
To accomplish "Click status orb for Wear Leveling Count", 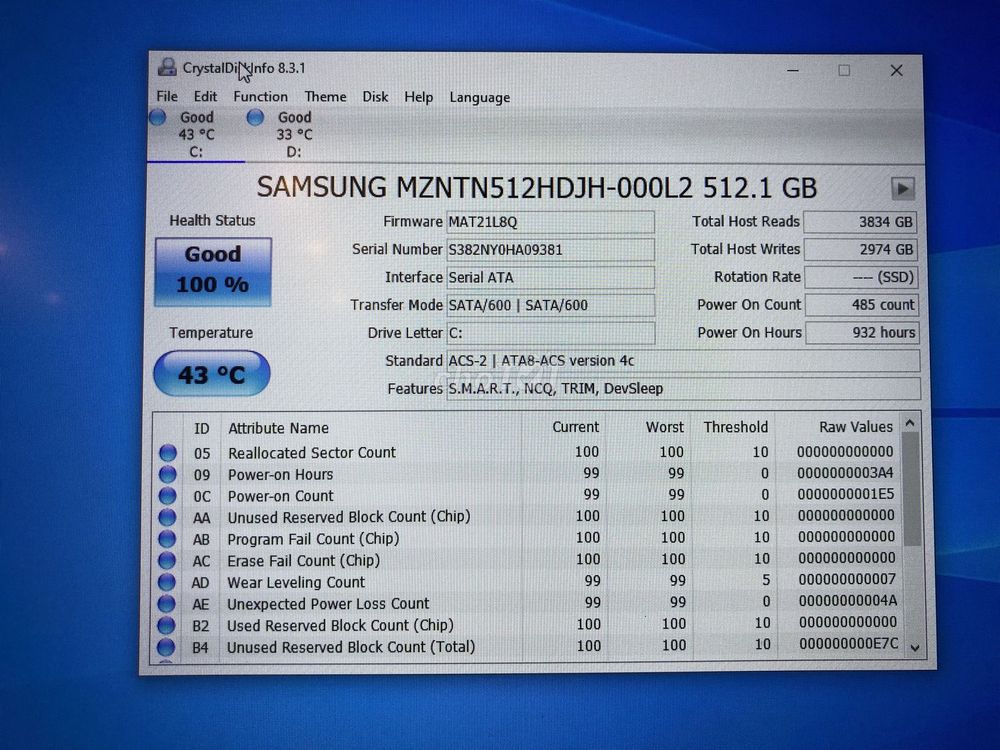I will pos(166,582).
